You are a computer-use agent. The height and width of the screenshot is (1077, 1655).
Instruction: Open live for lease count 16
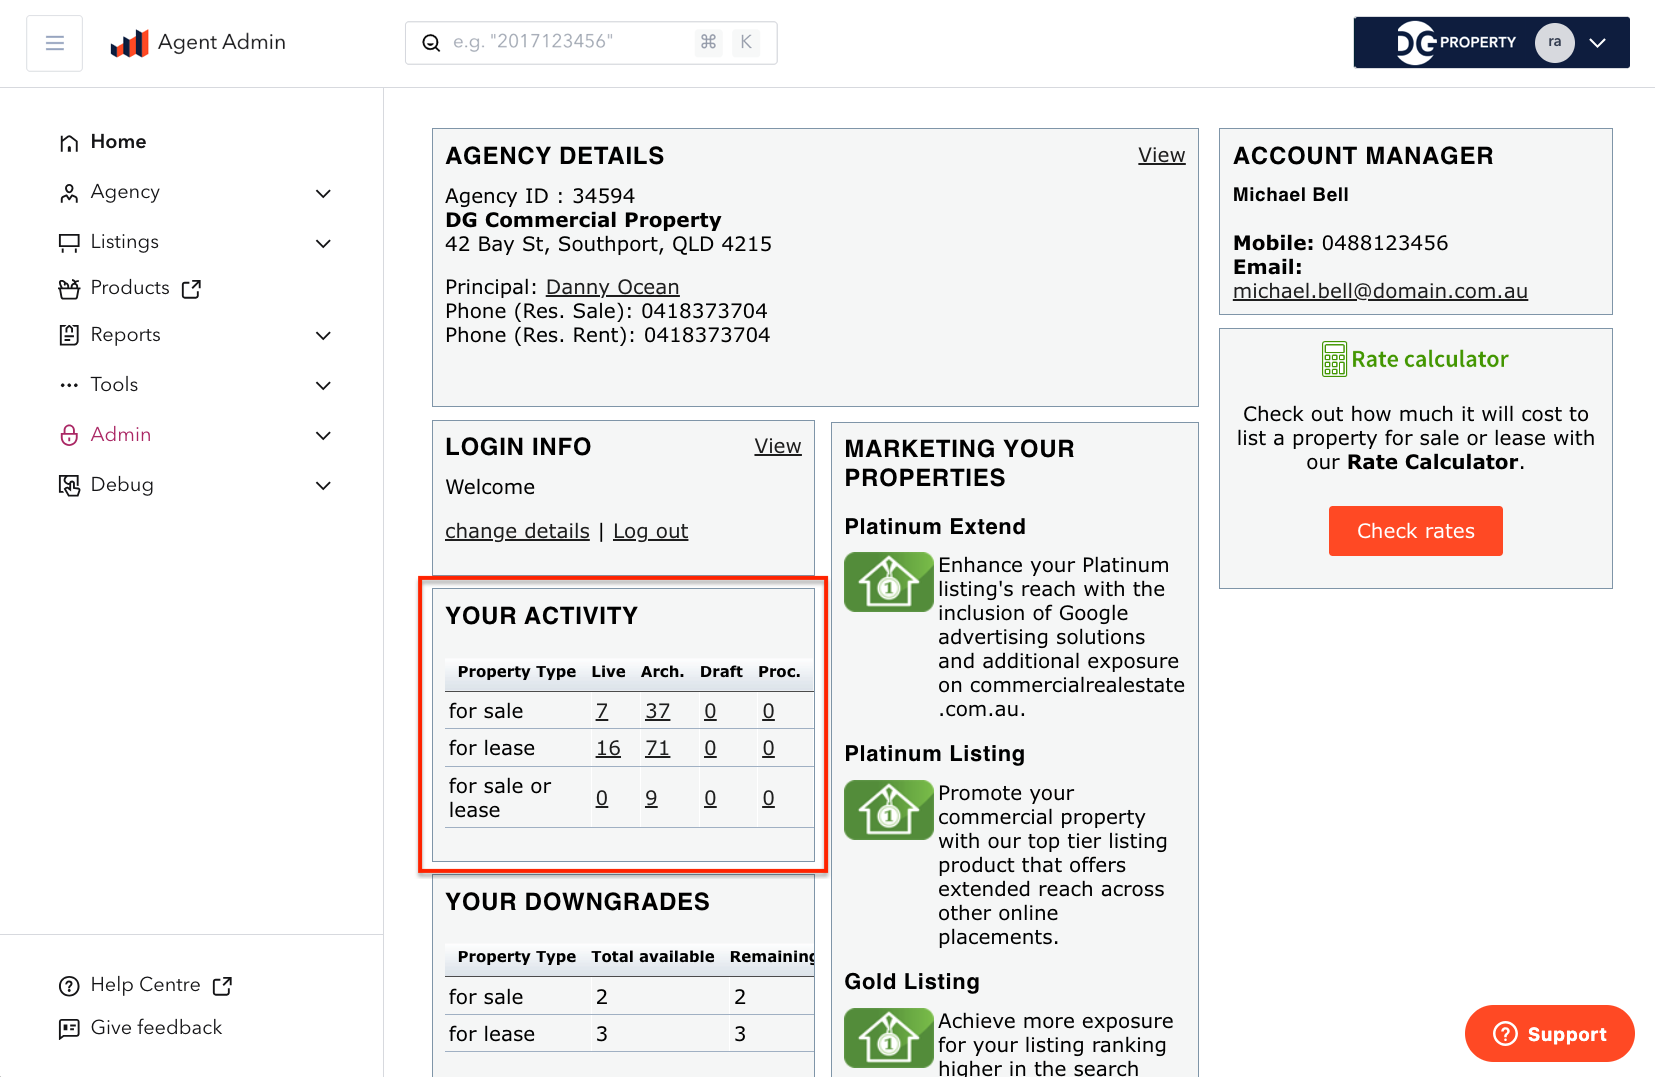(x=608, y=748)
